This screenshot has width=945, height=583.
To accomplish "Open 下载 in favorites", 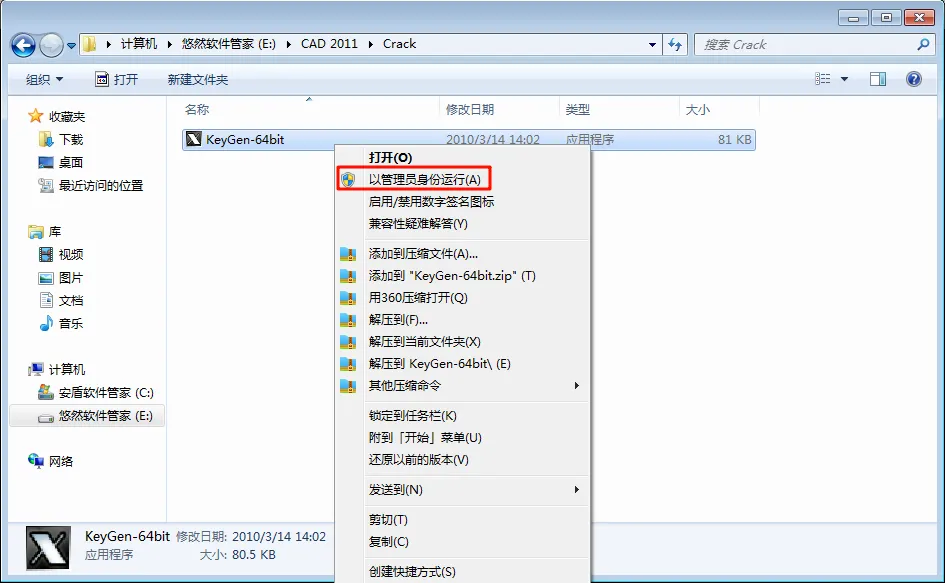I will [71, 139].
